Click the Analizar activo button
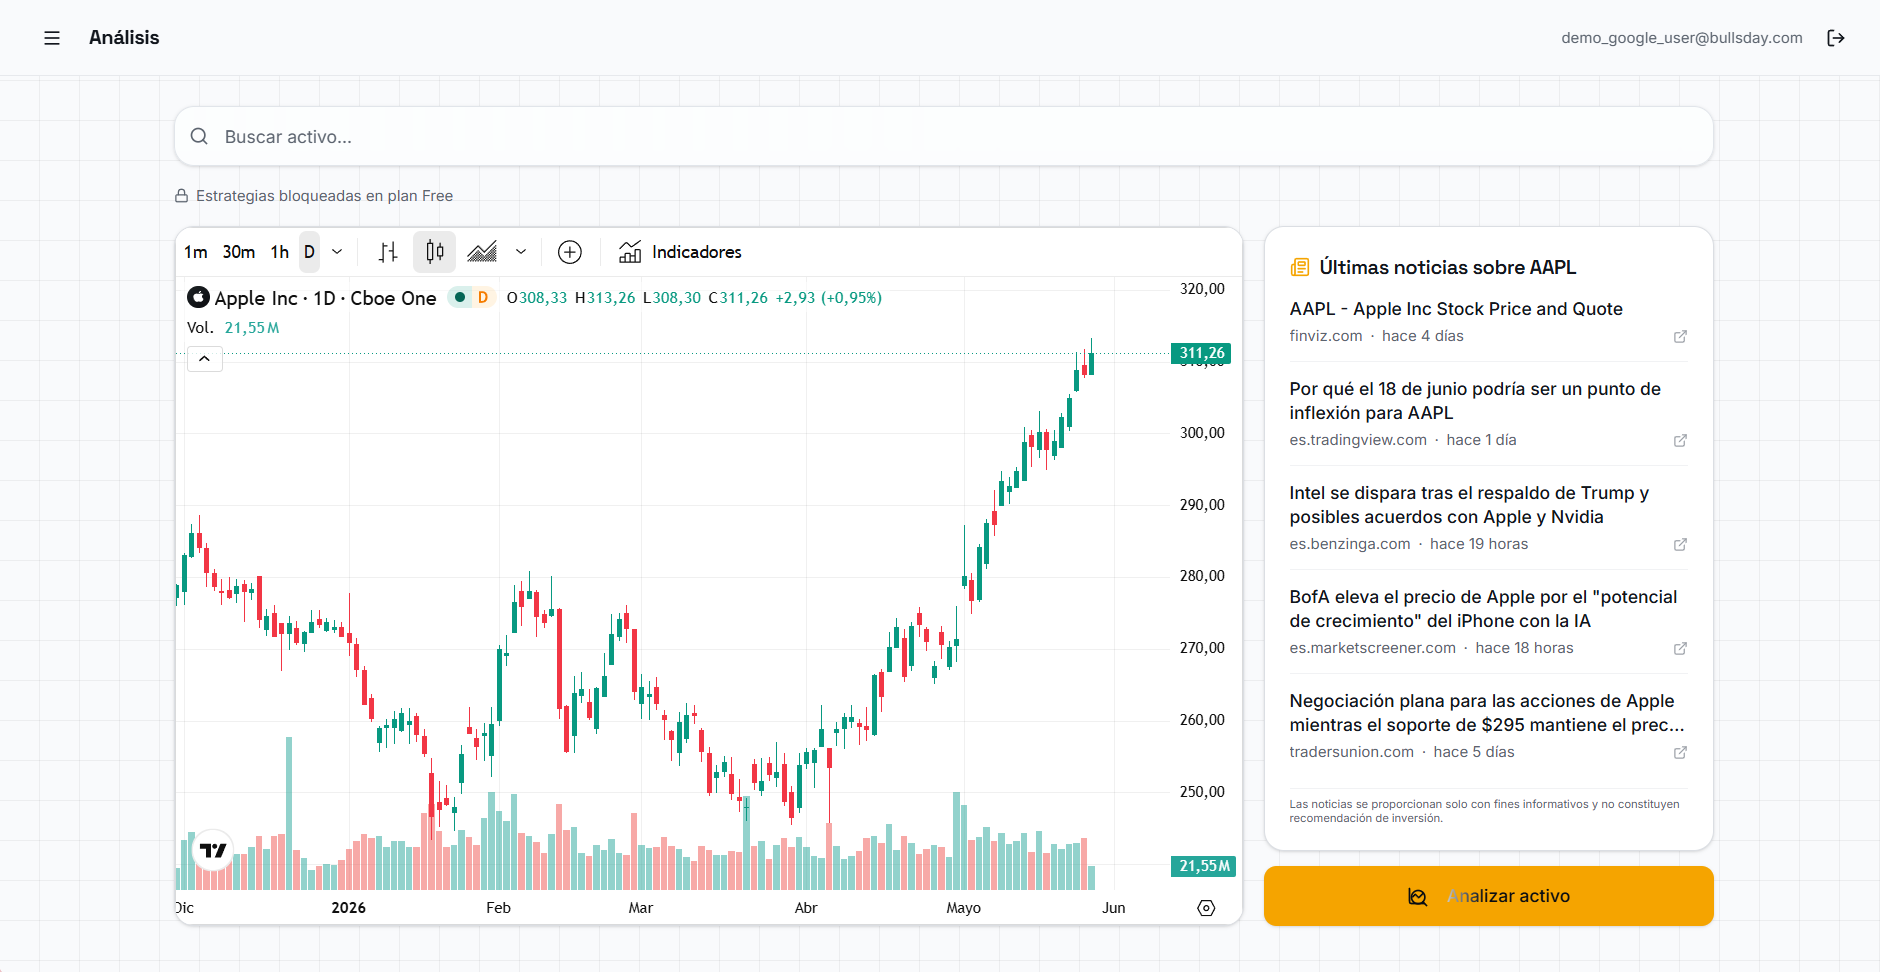The height and width of the screenshot is (972, 1880). [1488, 896]
